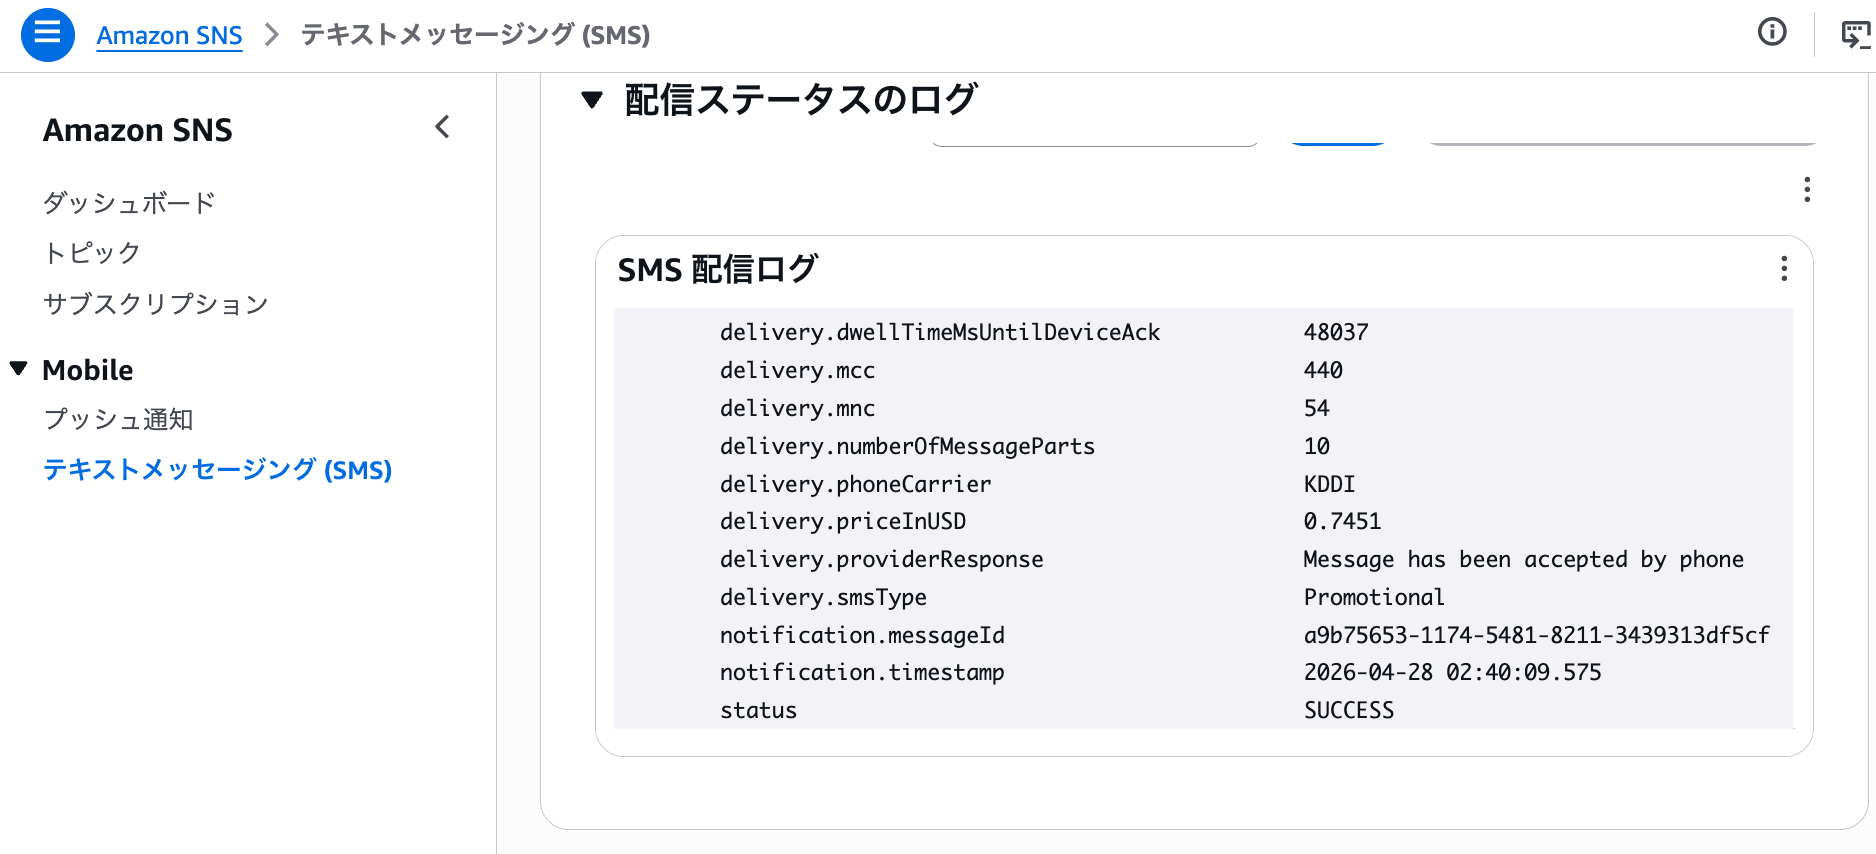Click the carrier value KDDI
This screenshot has height=854, width=1876.
[1329, 484]
